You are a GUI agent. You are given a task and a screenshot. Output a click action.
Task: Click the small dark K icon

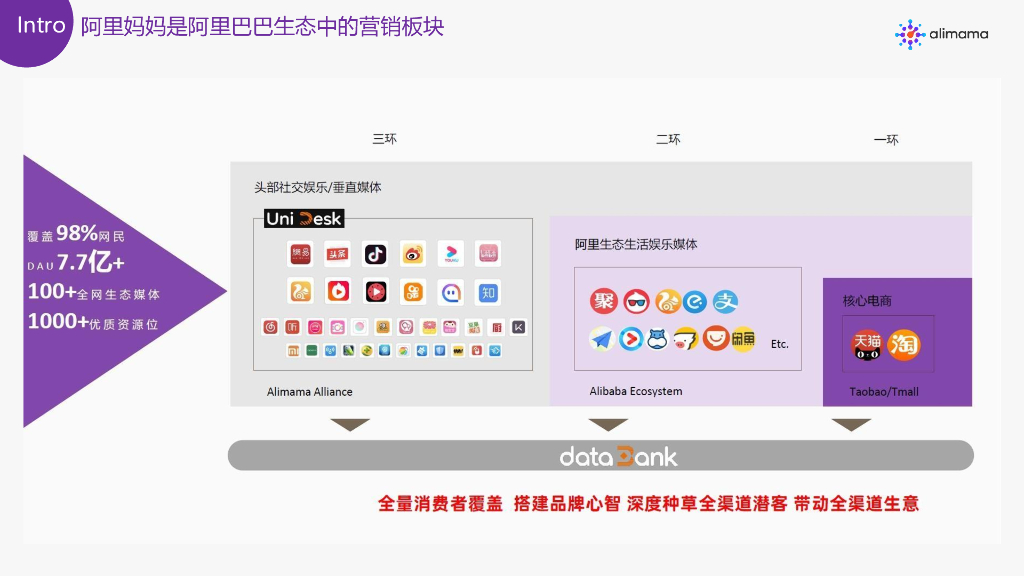519,327
